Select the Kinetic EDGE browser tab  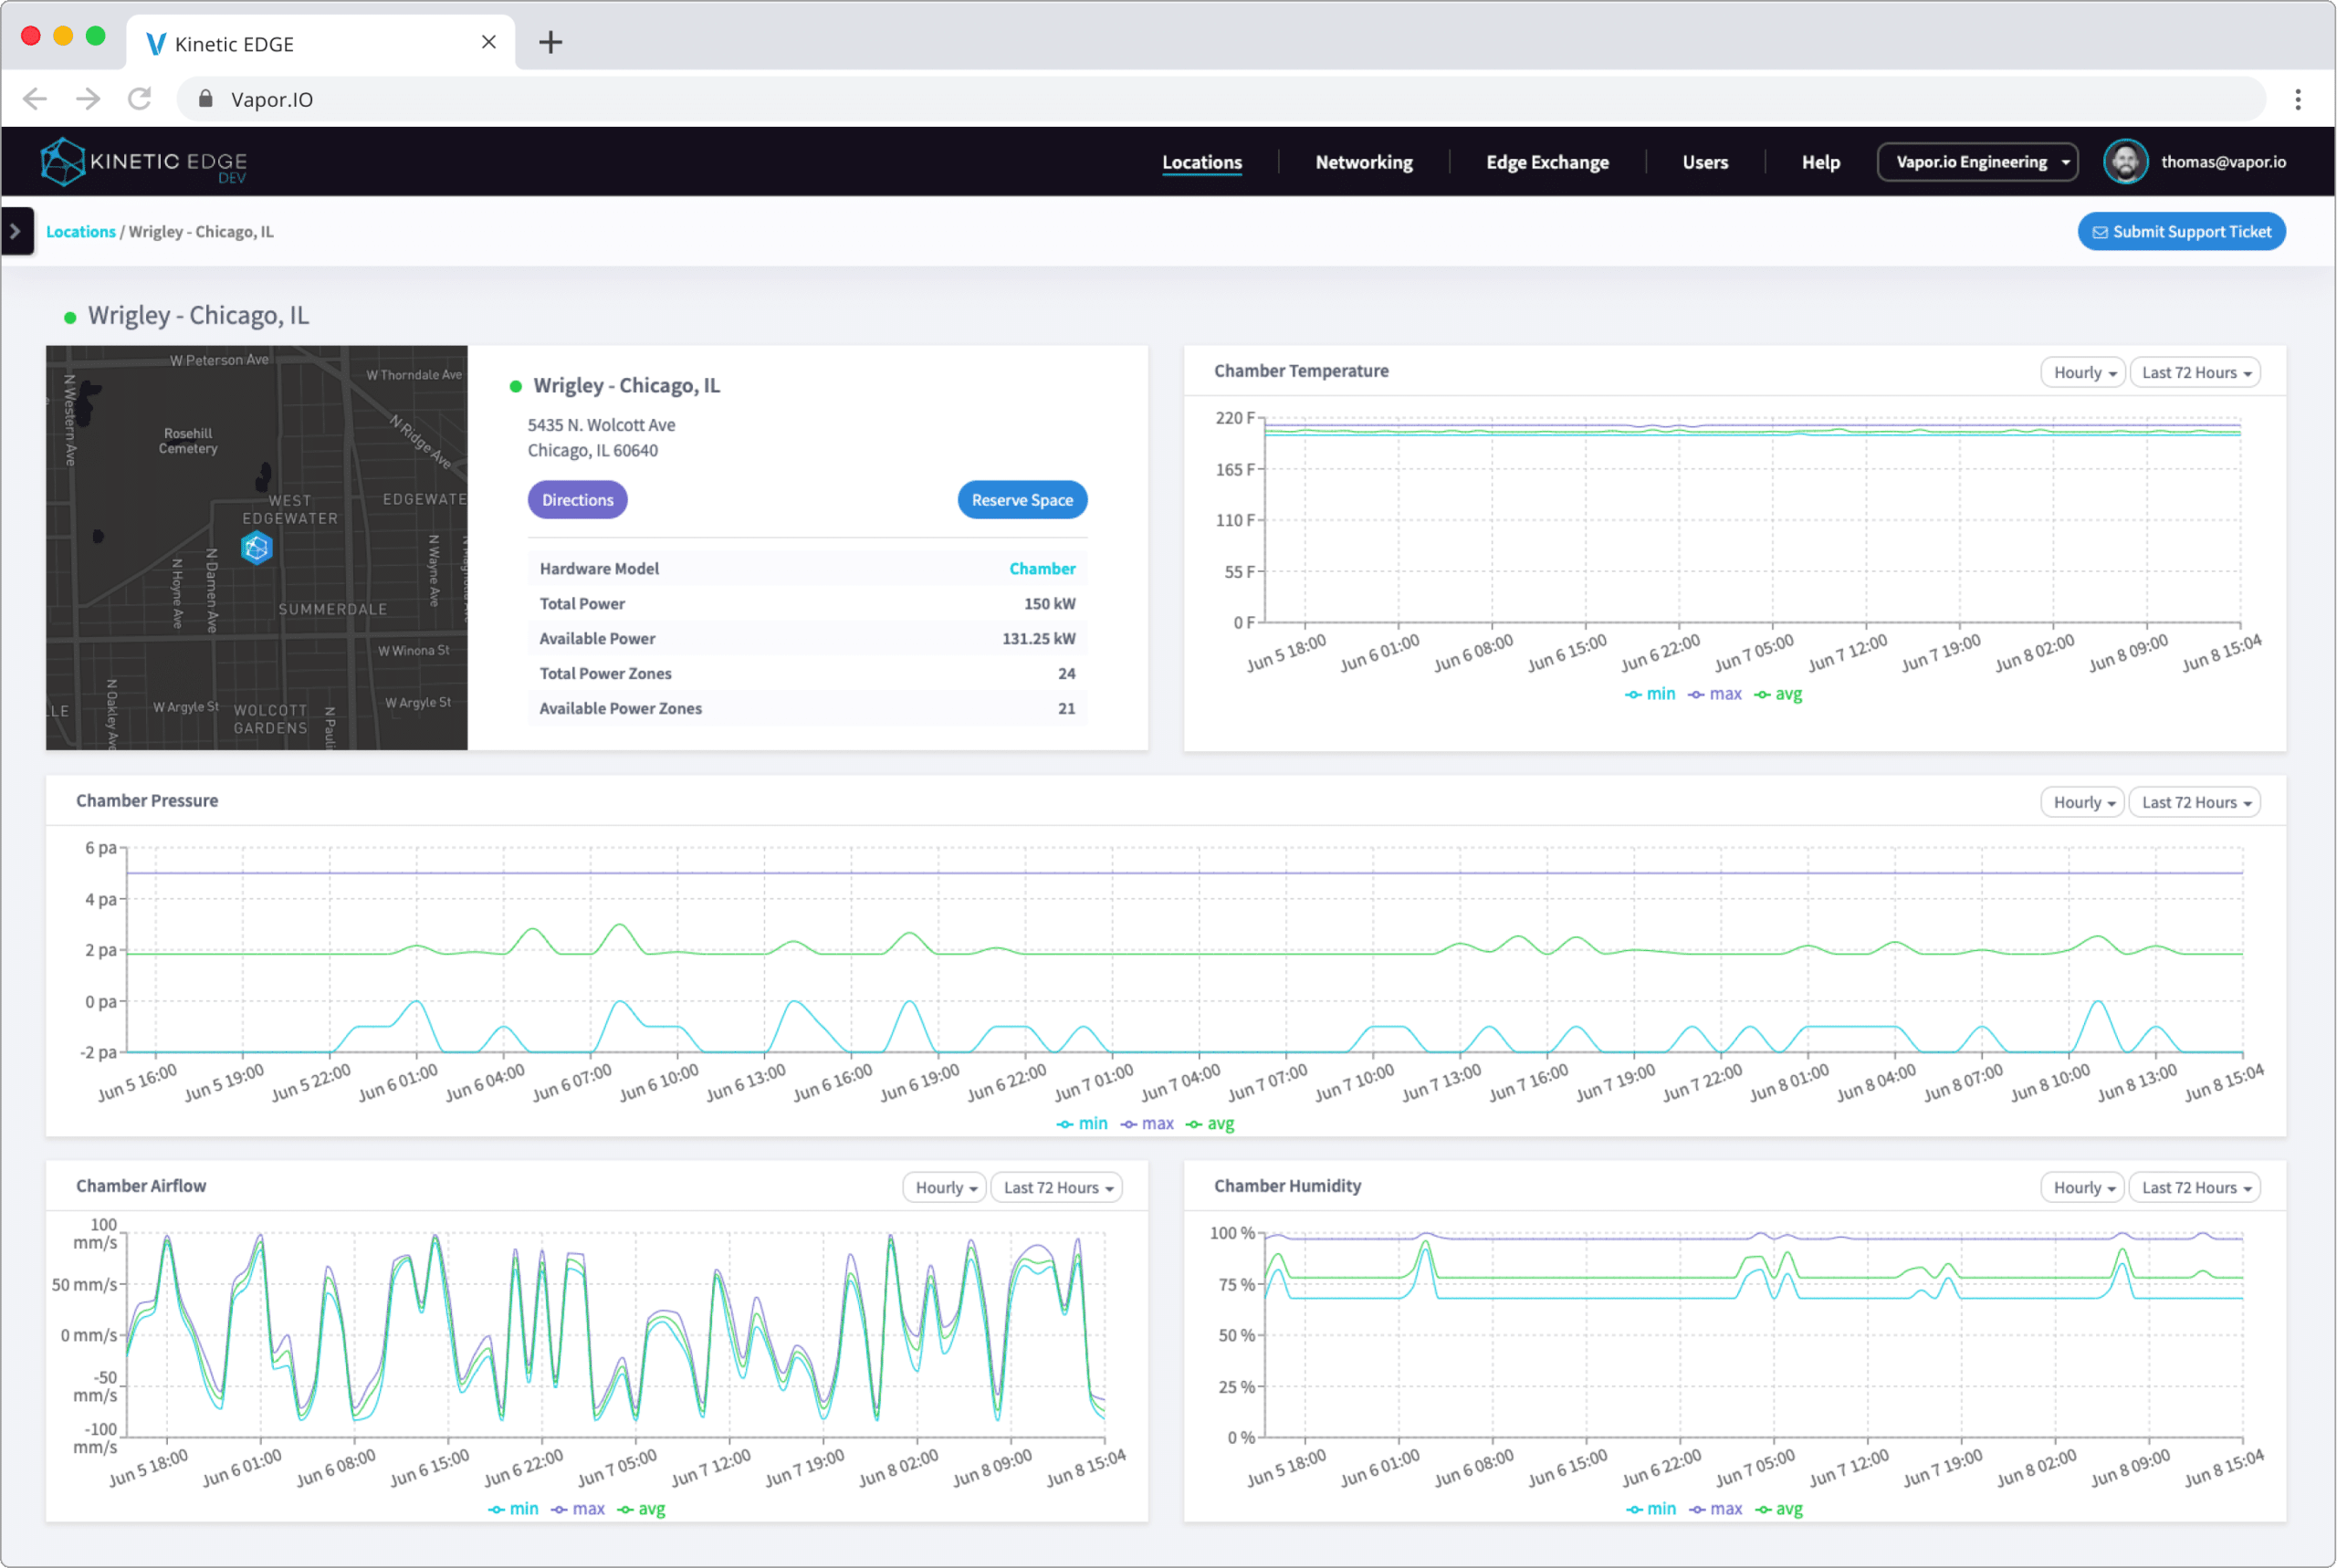tap(321, 43)
